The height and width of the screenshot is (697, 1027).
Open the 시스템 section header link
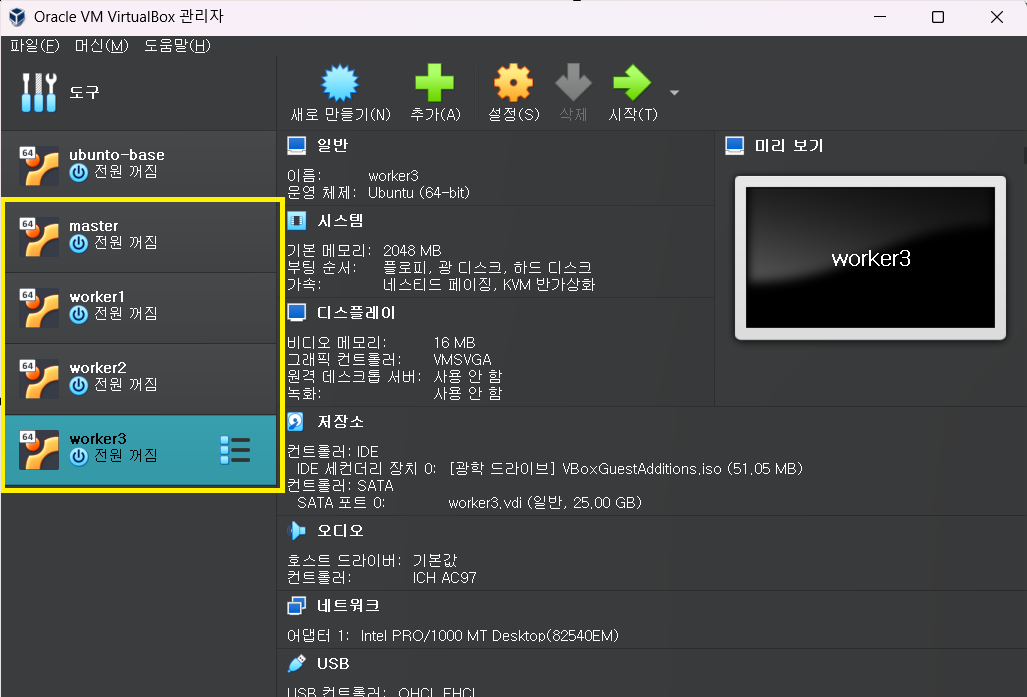(340, 221)
